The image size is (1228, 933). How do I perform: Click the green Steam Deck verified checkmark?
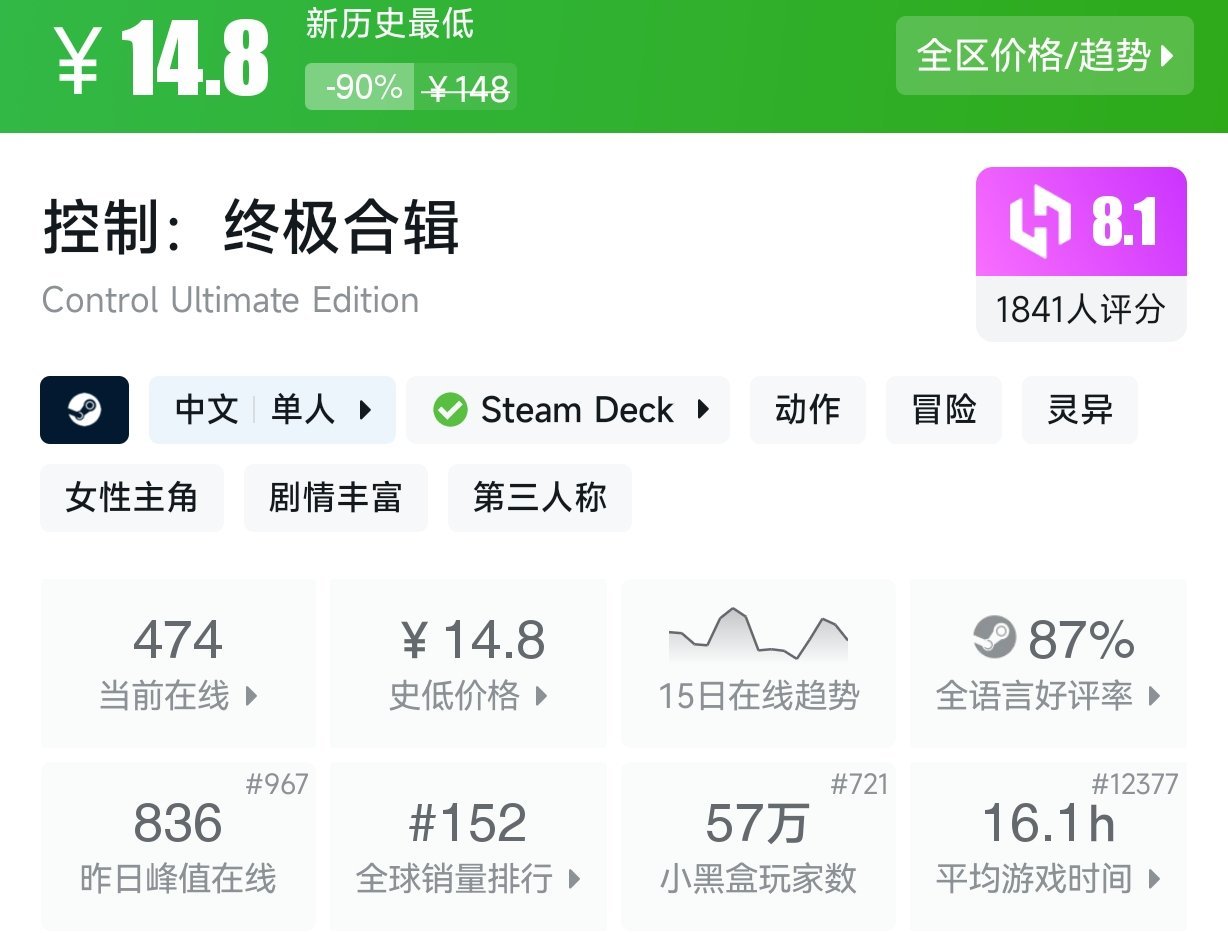pos(450,410)
